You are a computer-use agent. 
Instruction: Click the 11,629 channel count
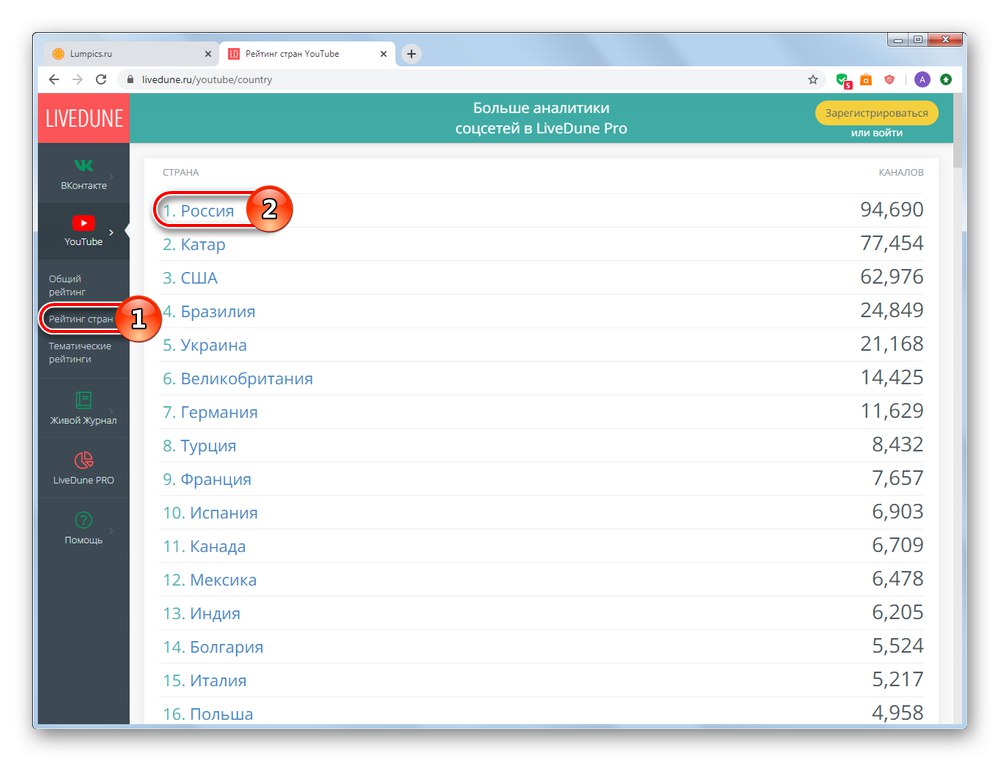tap(892, 411)
